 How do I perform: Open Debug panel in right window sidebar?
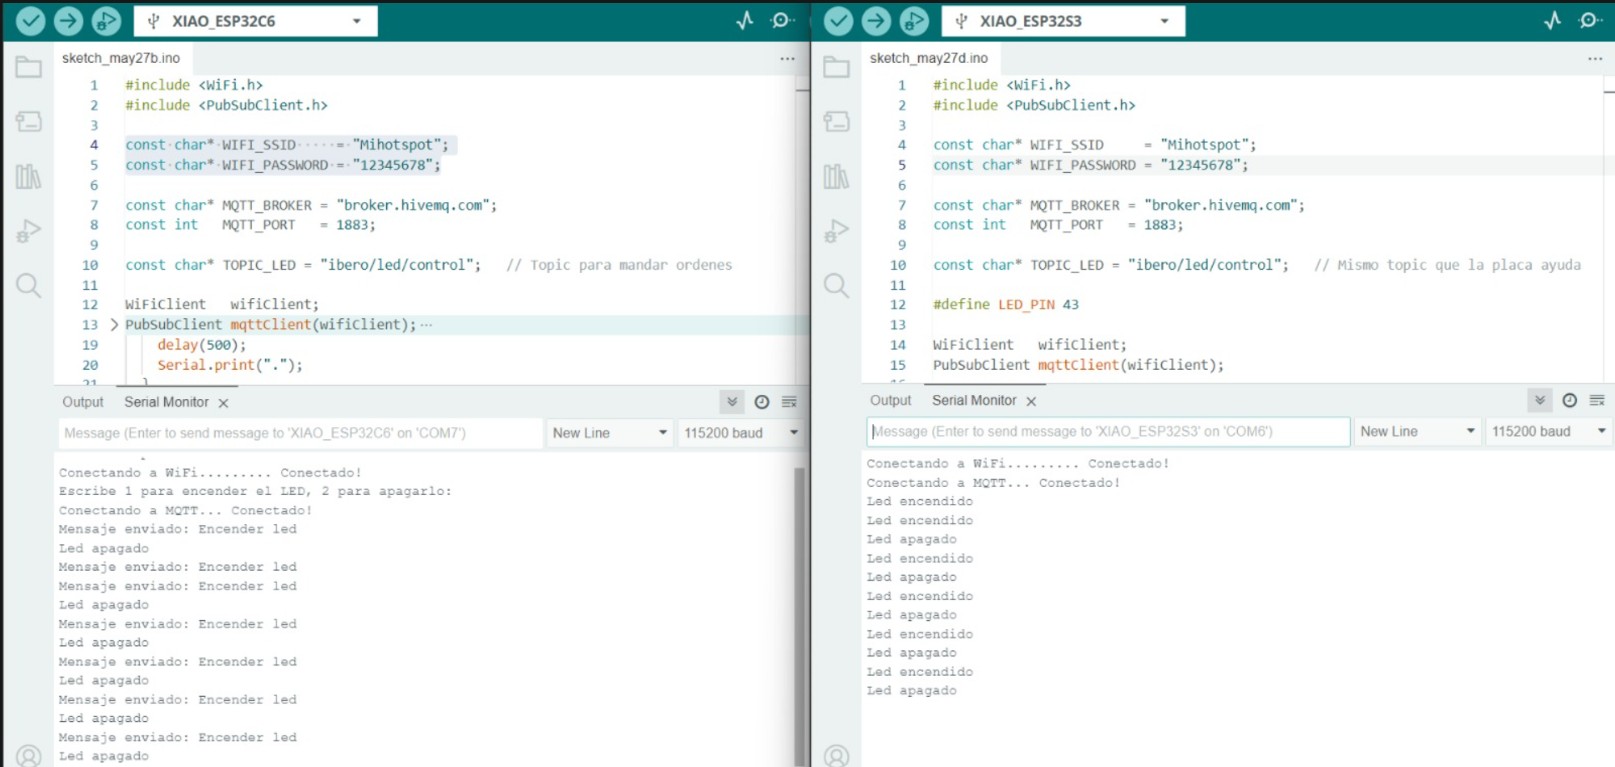click(836, 232)
